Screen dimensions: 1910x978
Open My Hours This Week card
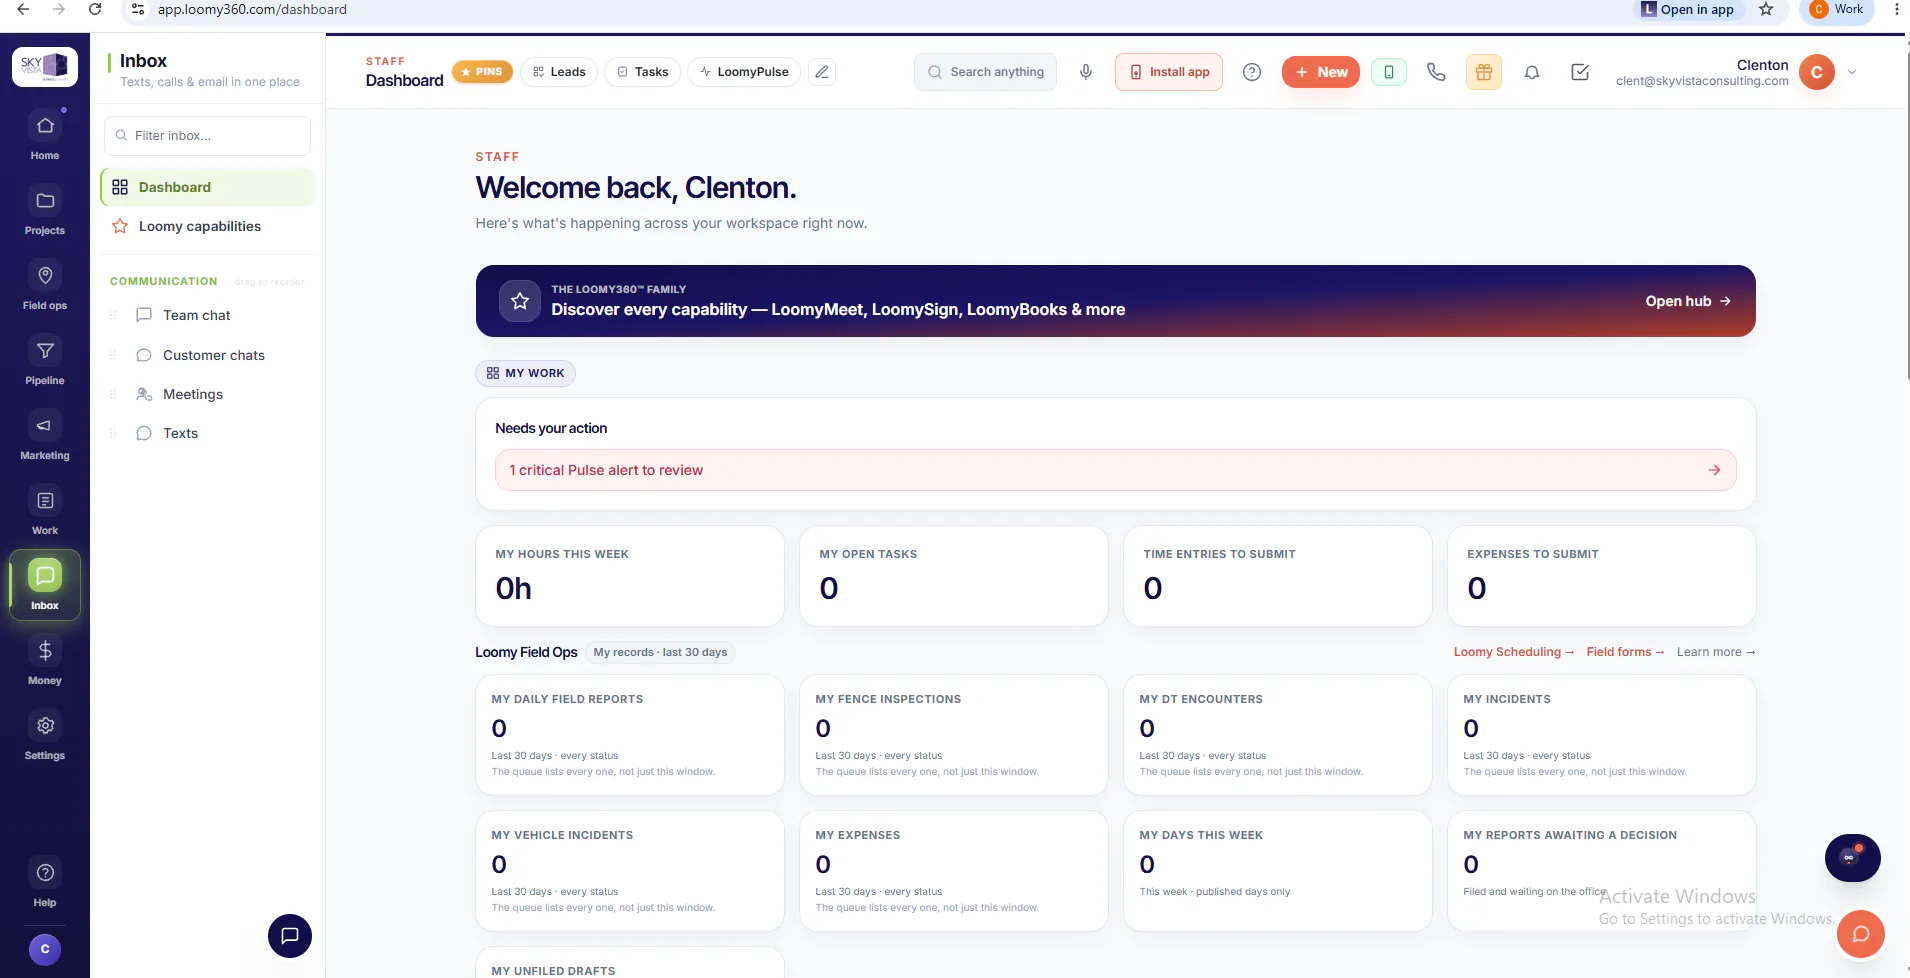(x=630, y=576)
